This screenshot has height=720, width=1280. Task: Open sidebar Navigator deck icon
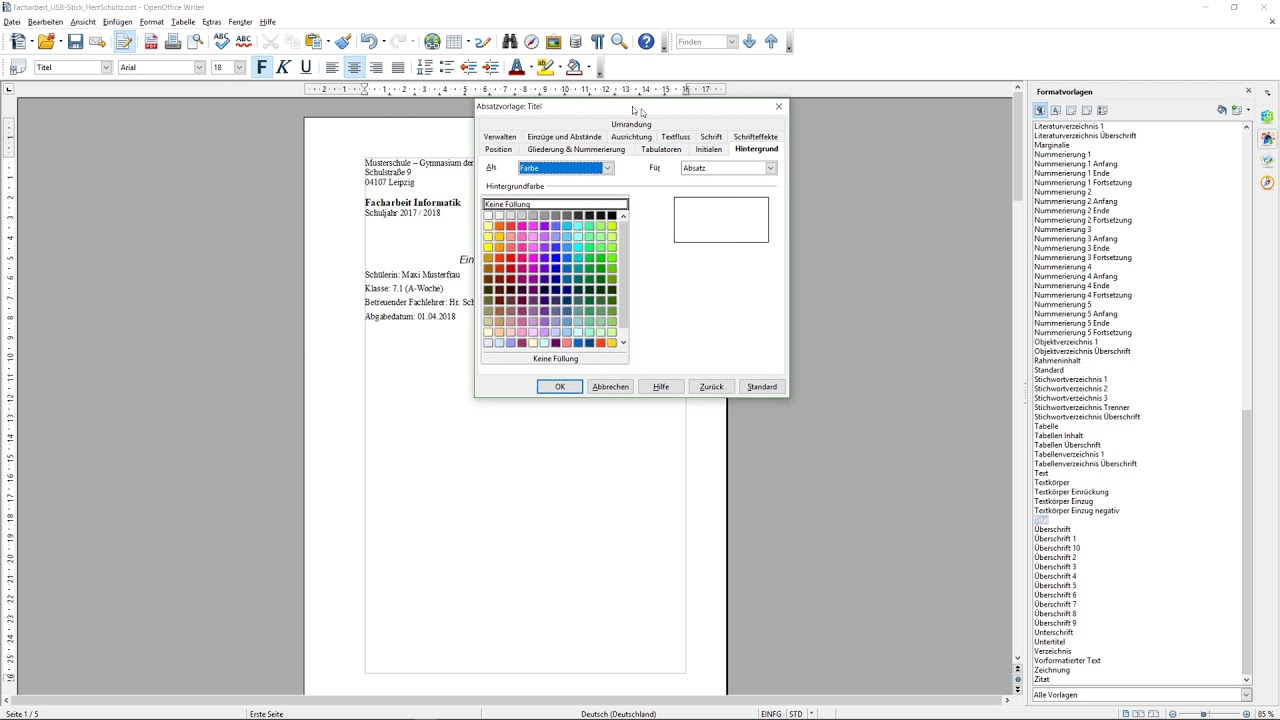click(x=1267, y=183)
